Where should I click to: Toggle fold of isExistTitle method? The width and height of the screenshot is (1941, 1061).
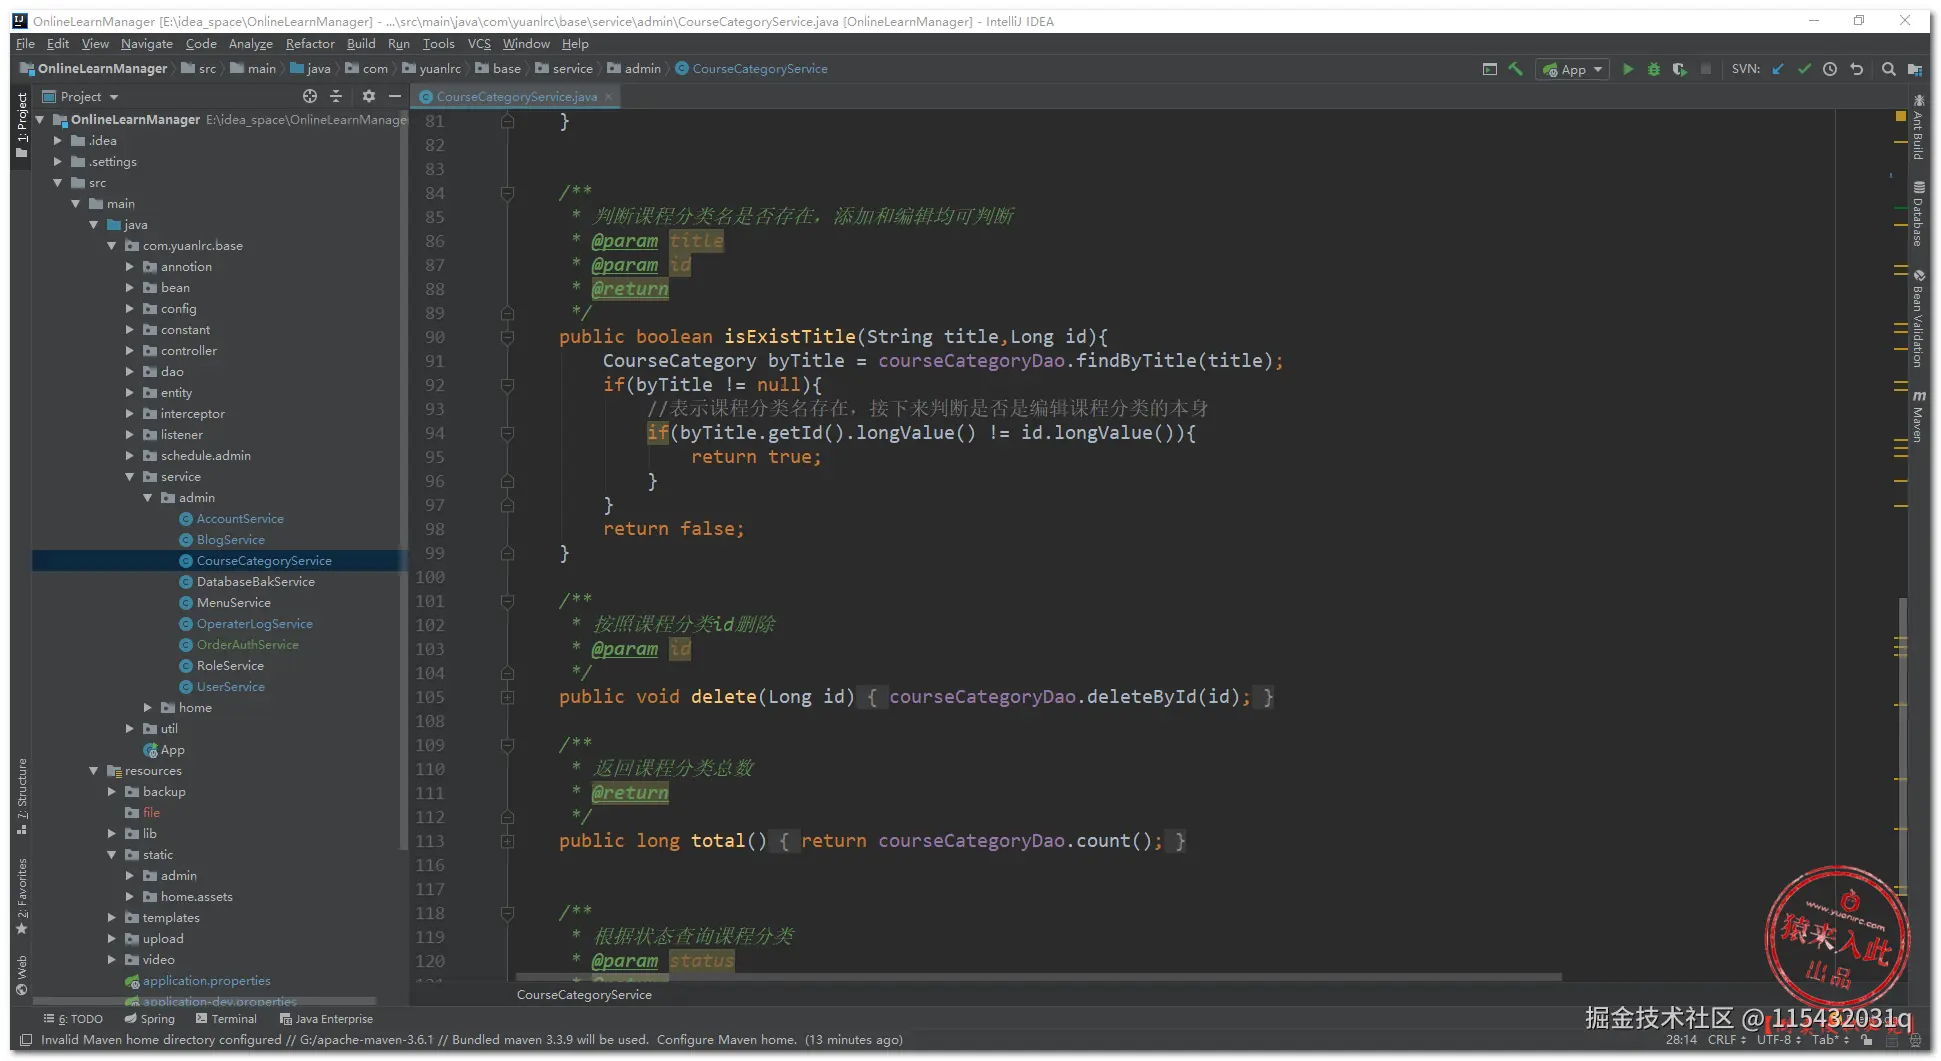(x=507, y=337)
